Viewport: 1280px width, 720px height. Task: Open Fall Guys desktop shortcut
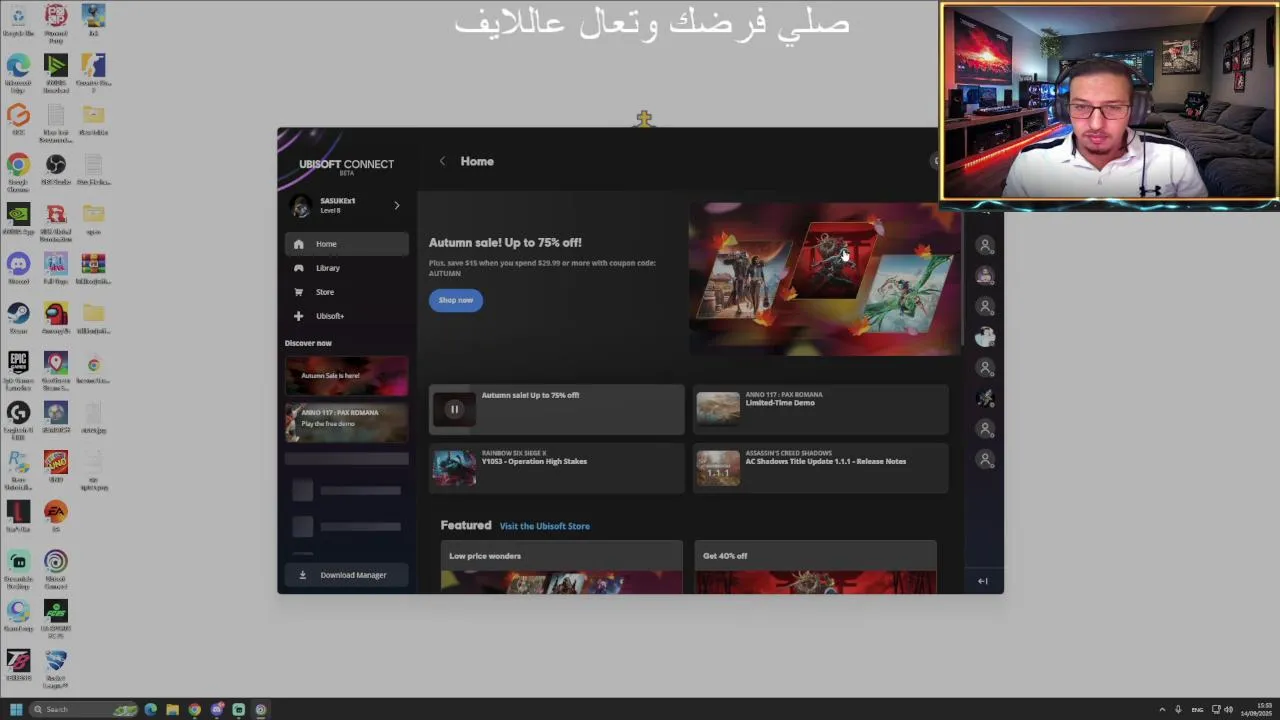coord(56,269)
